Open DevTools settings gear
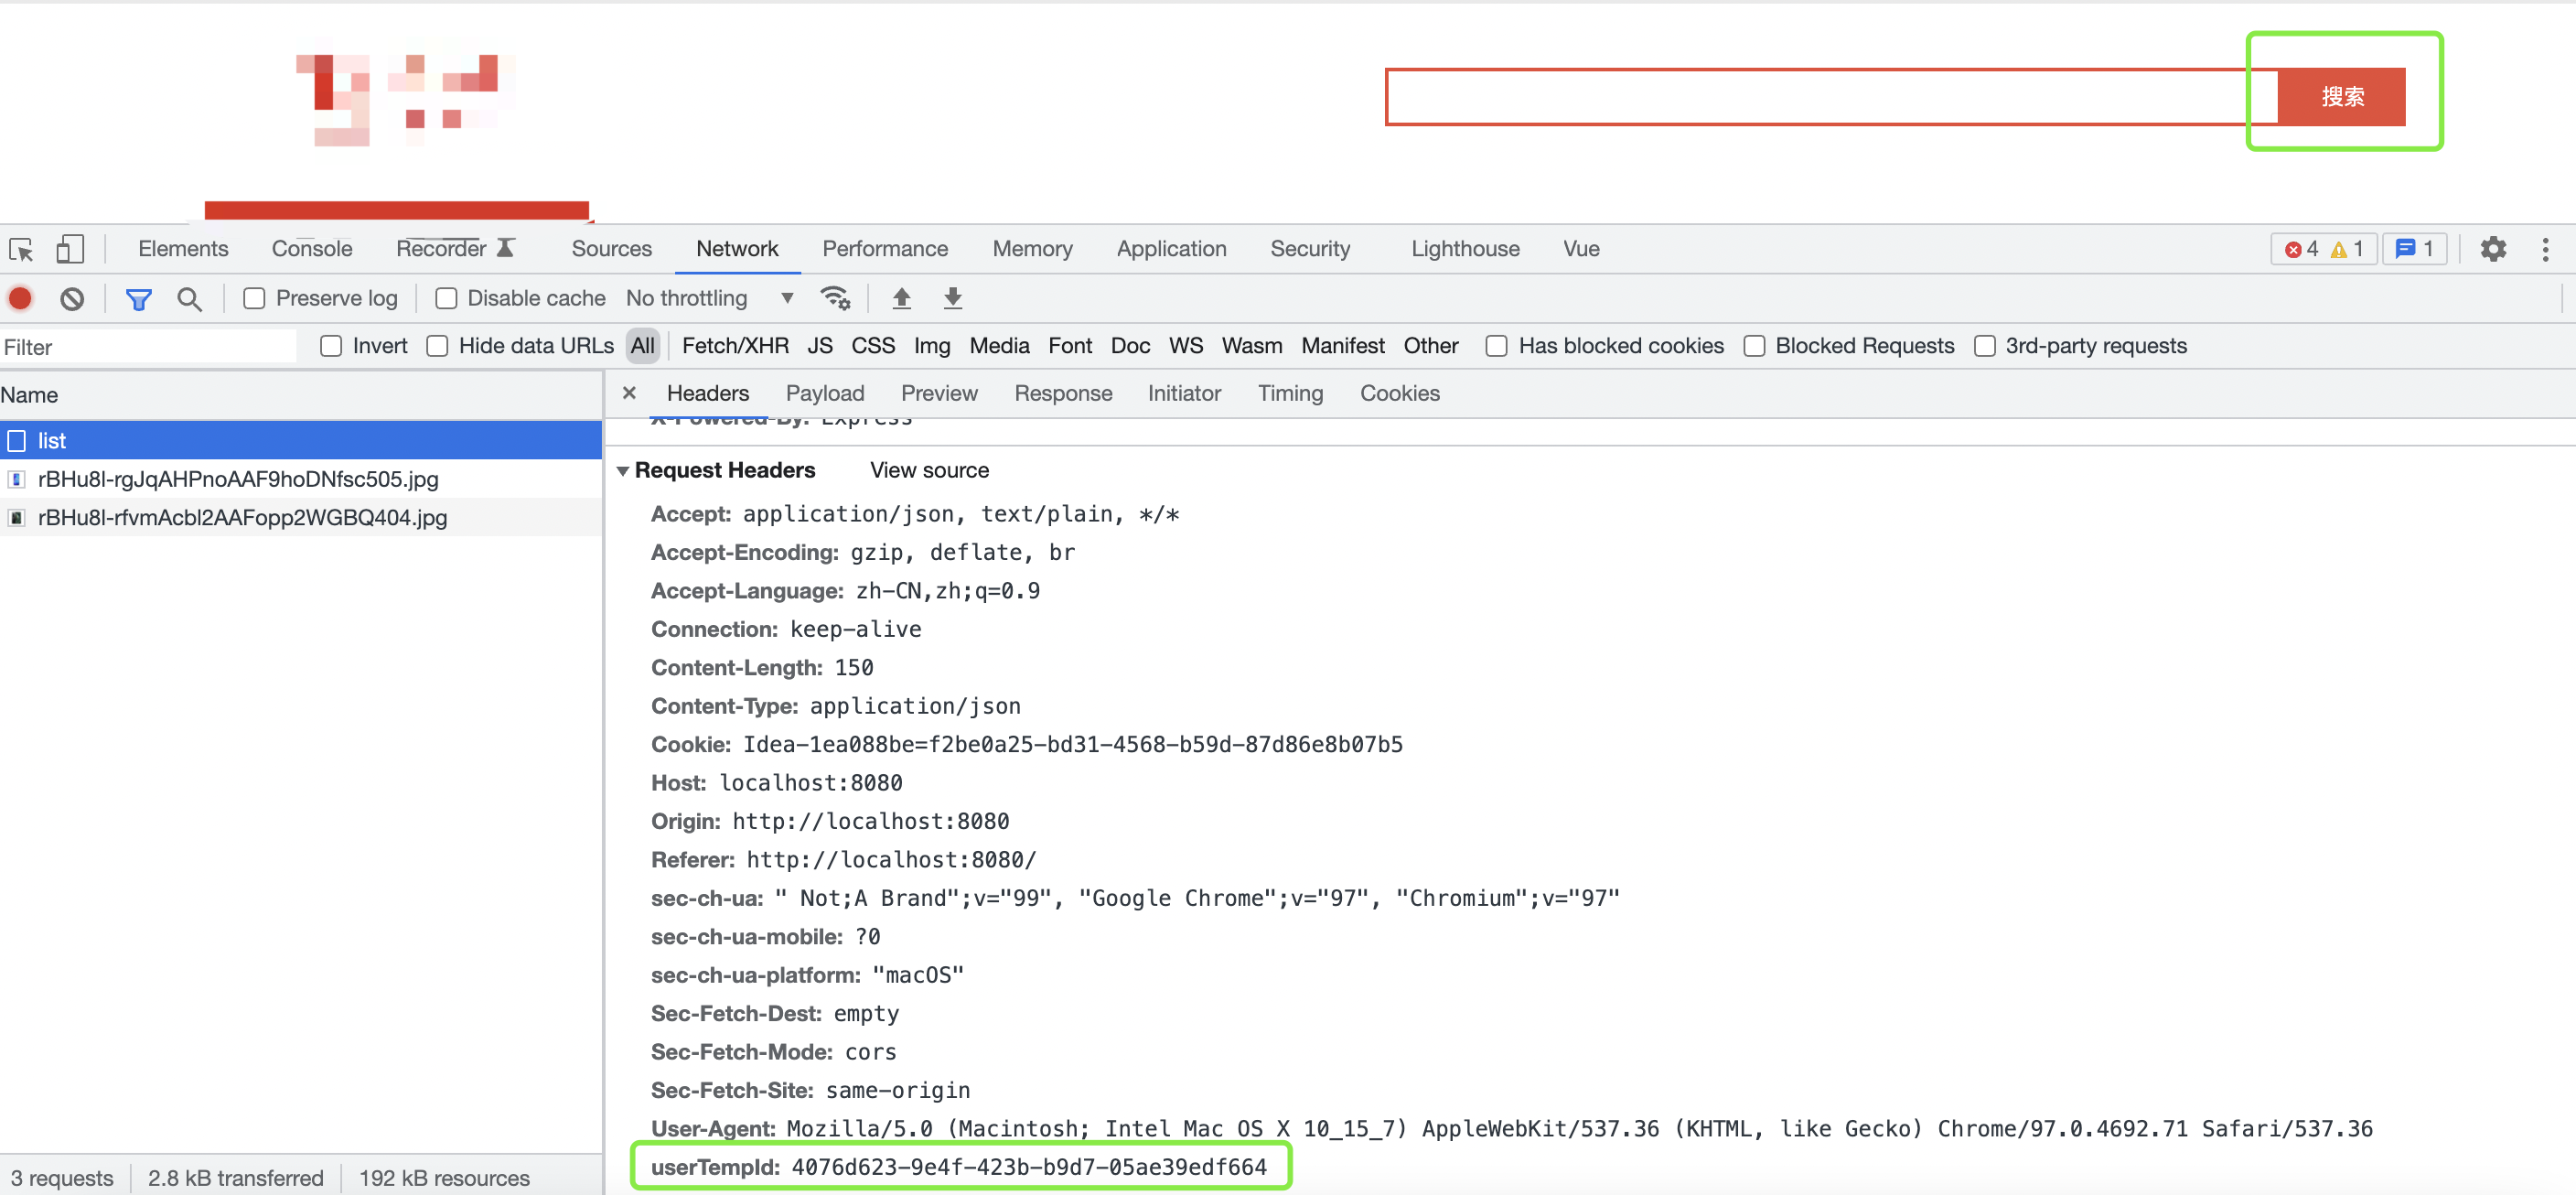Image resolution: width=2576 pixels, height=1195 pixels. pyautogui.click(x=2493, y=249)
